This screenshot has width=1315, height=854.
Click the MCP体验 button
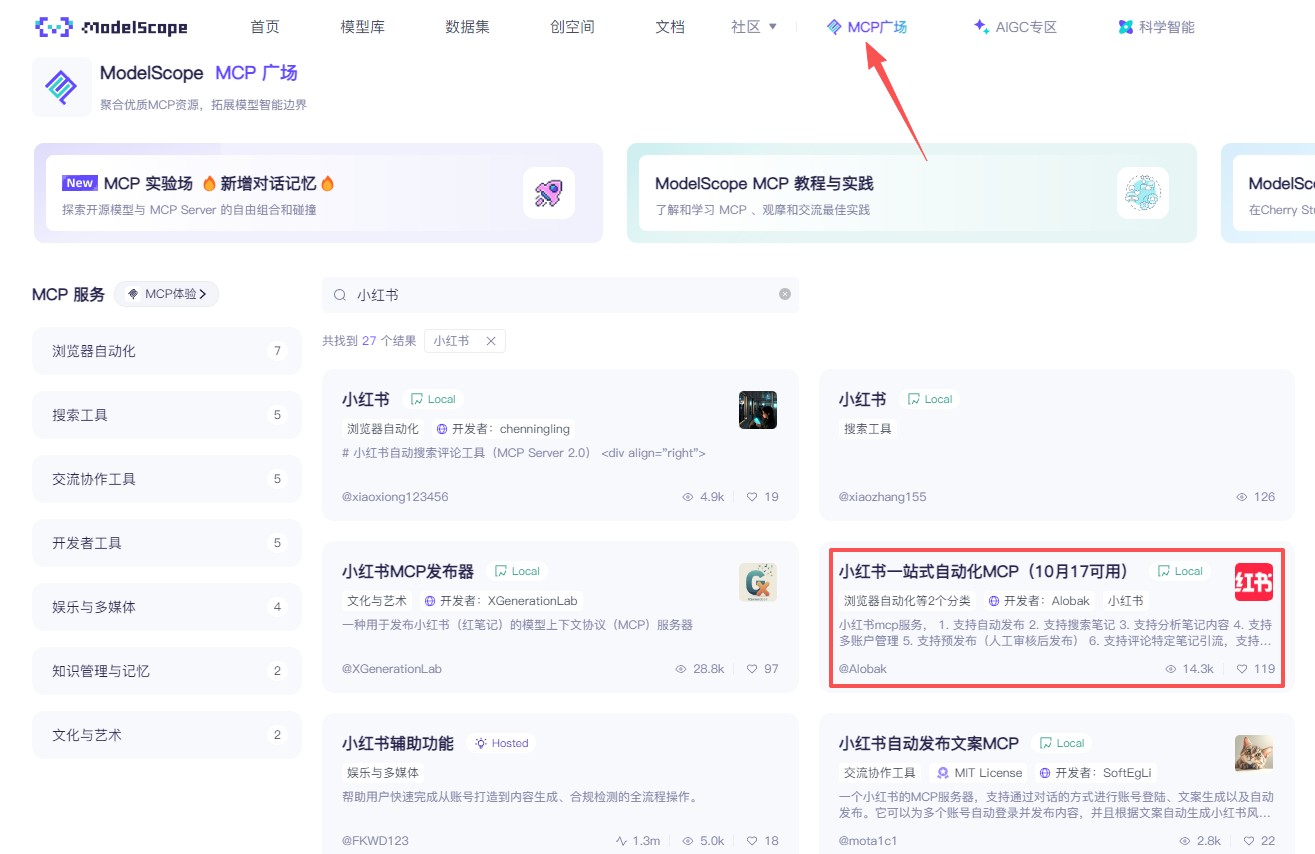pos(166,294)
